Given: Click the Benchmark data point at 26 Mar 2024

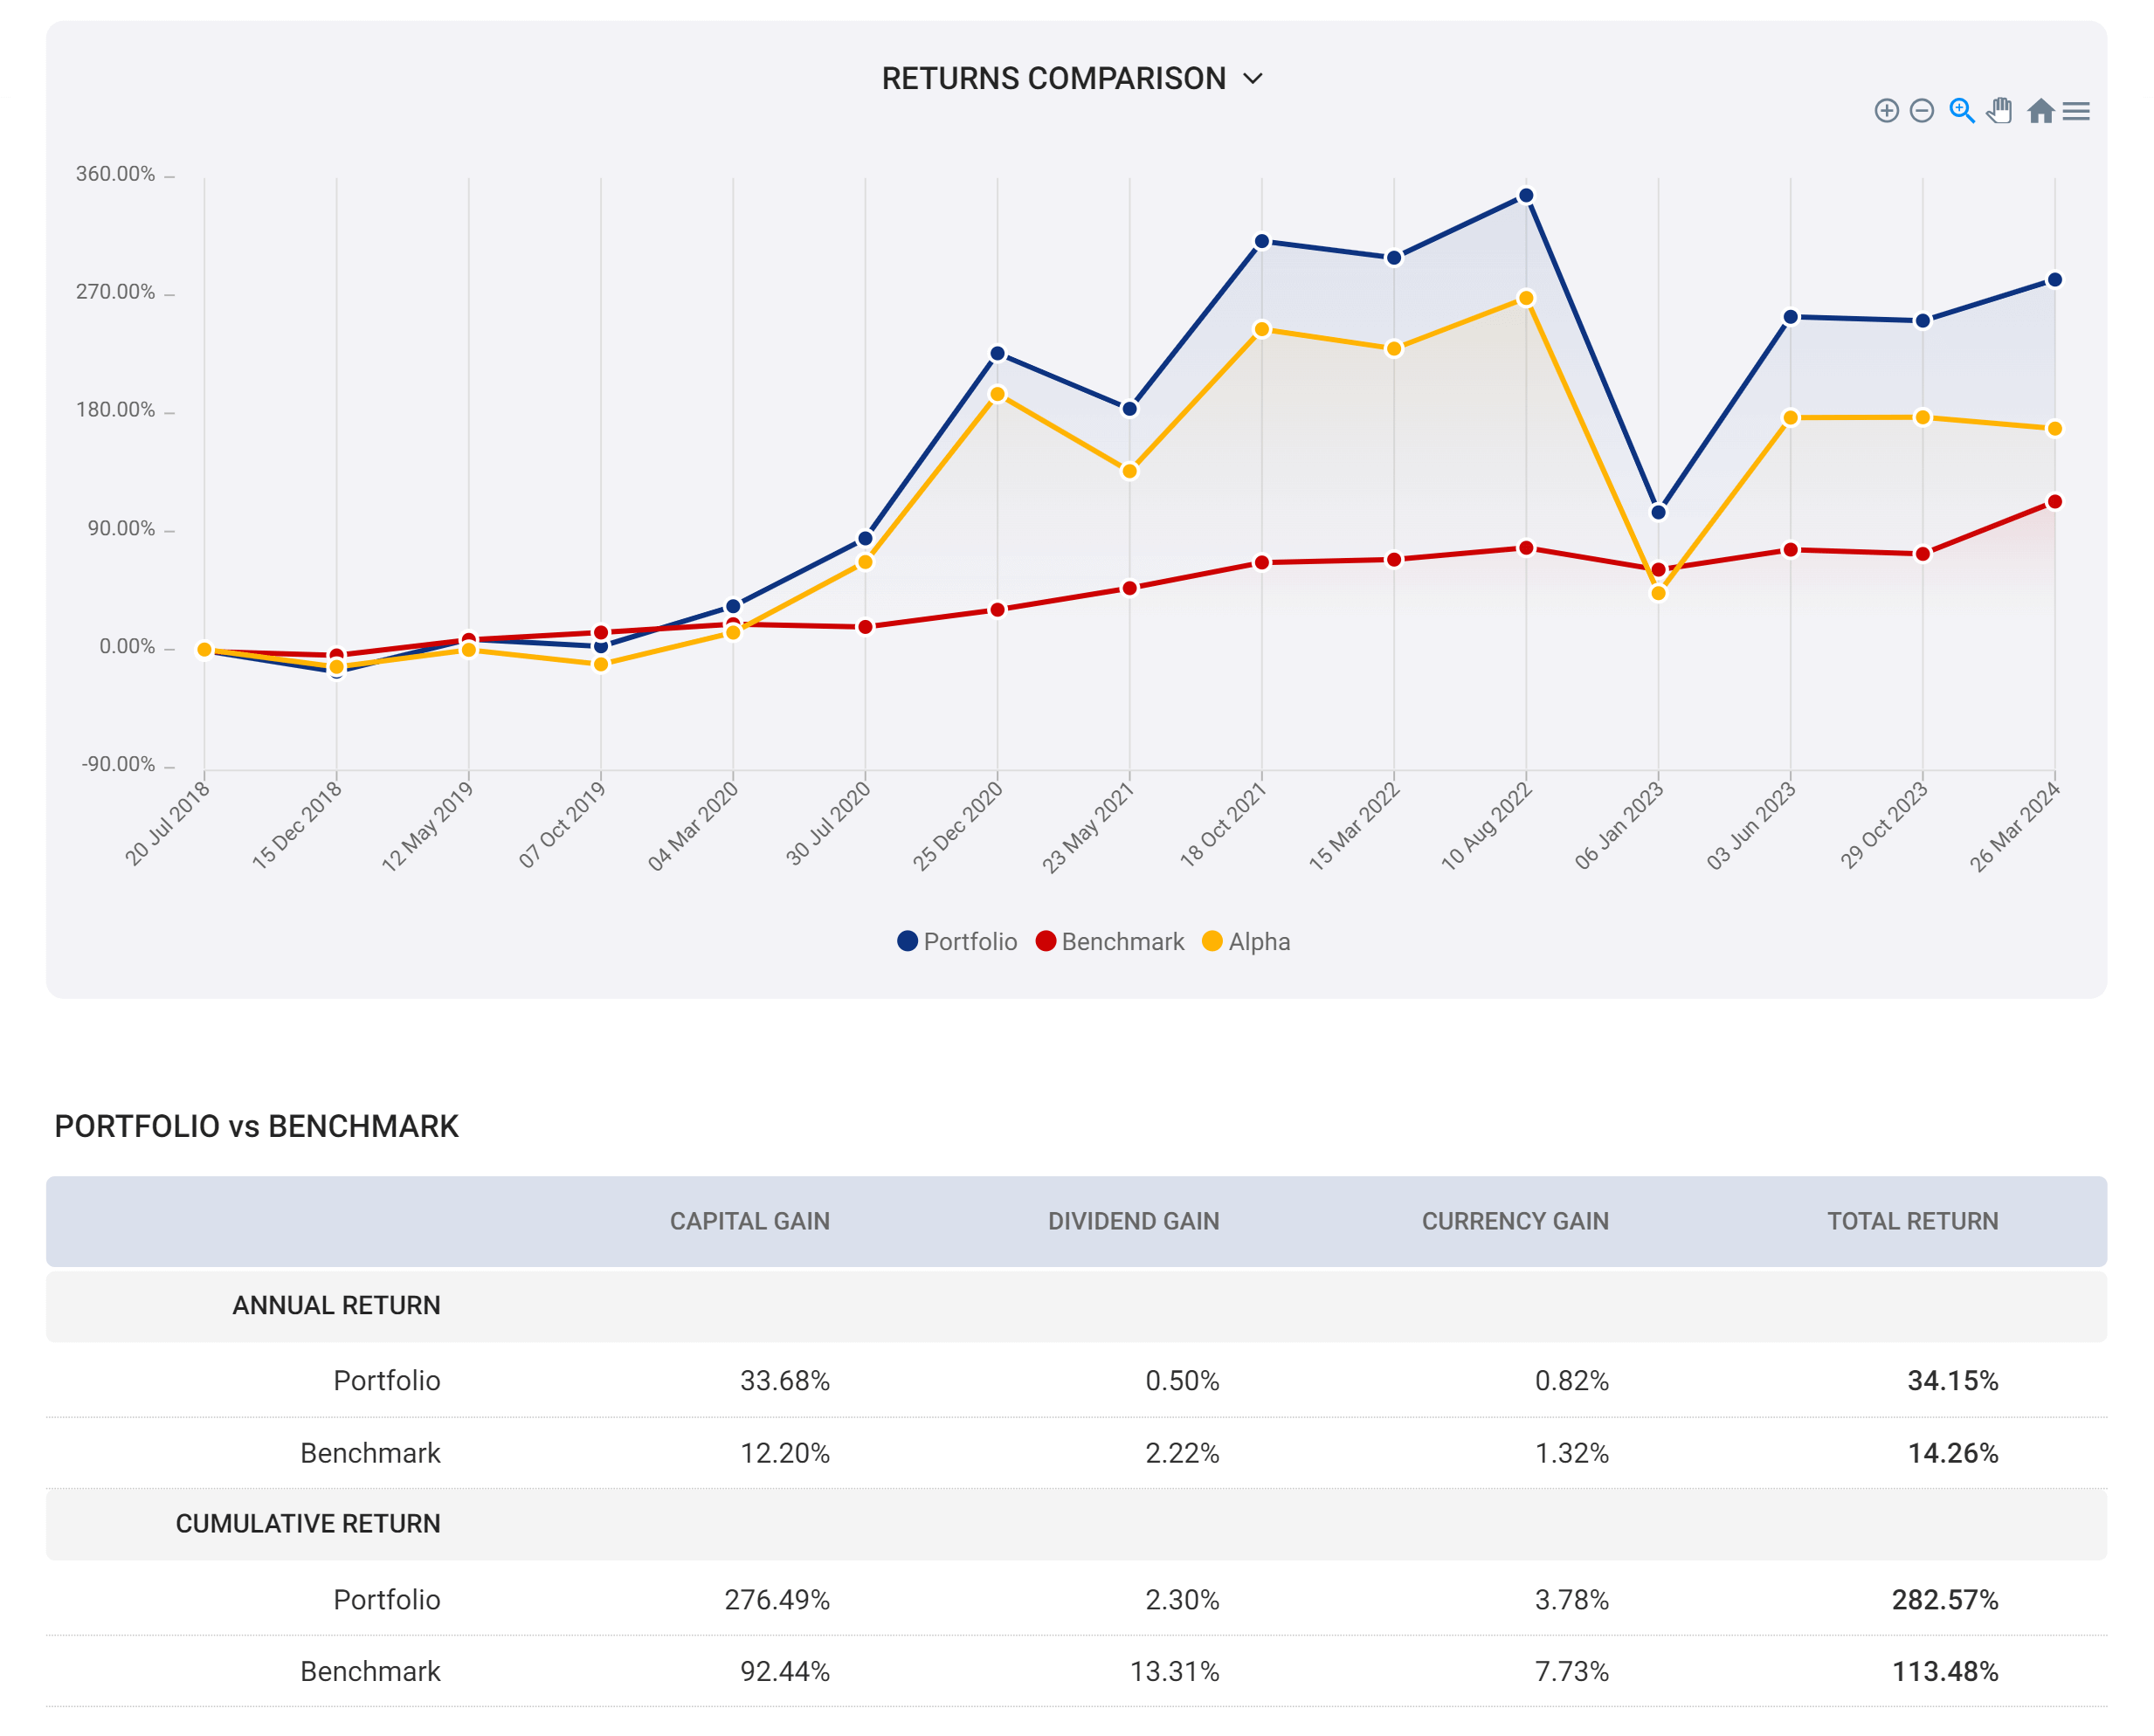Looking at the screenshot, I should (x=2054, y=502).
